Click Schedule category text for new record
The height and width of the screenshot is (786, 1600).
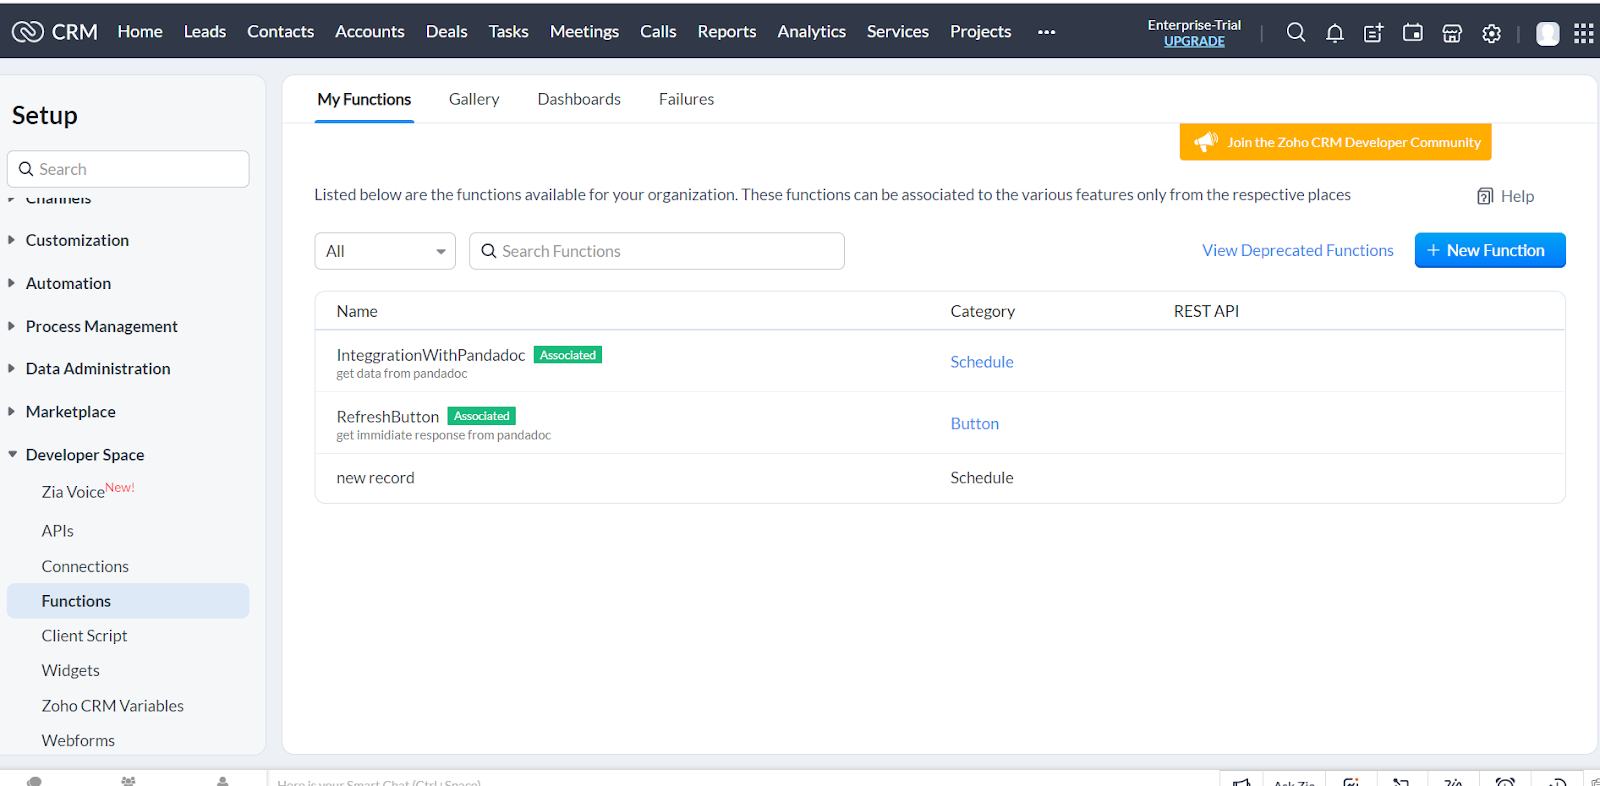pyautogui.click(x=982, y=478)
